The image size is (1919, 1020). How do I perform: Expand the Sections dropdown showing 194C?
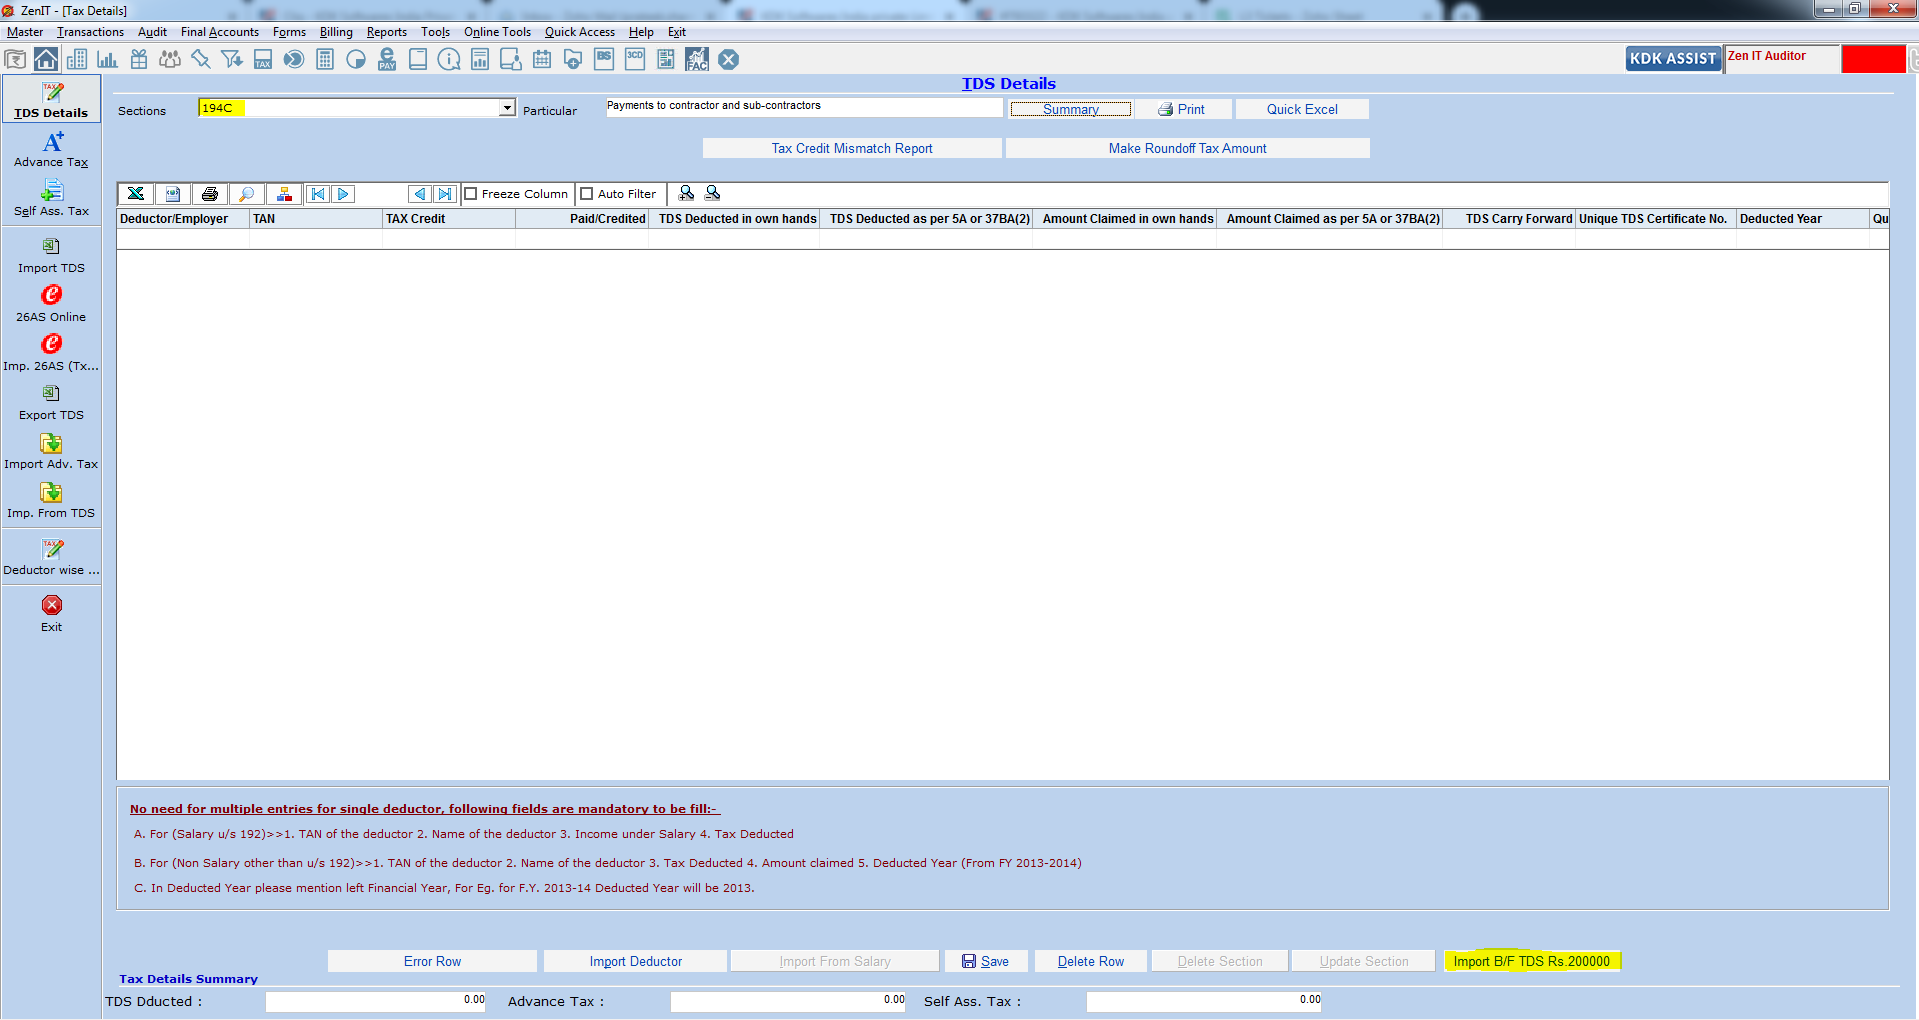click(x=507, y=108)
